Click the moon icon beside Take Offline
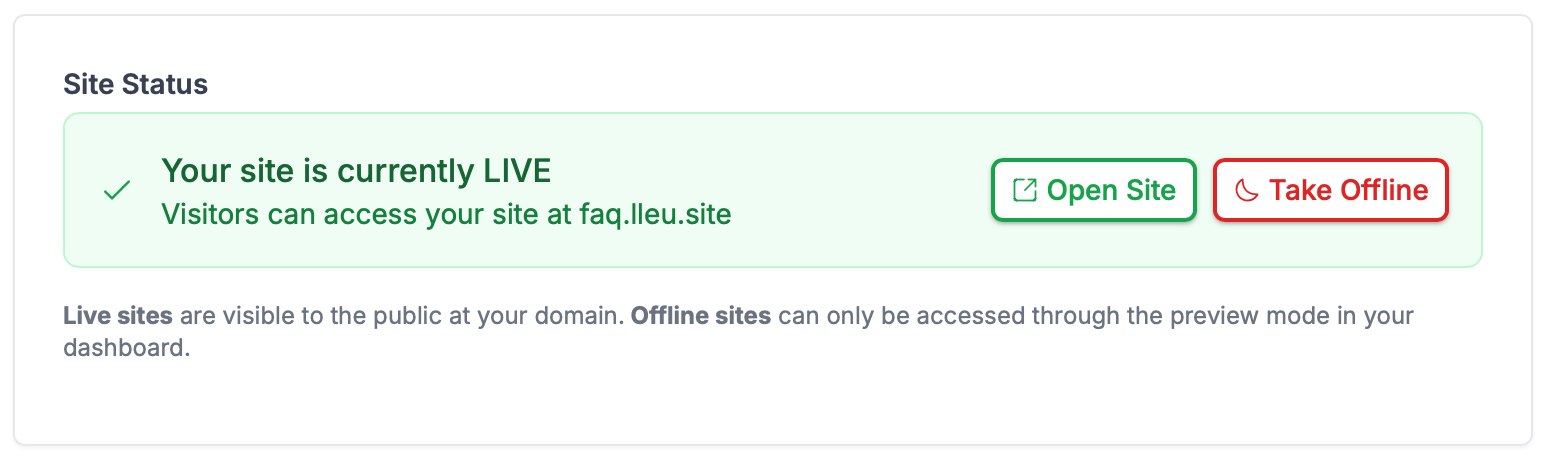The height and width of the screenshot is (462, 1548). pos(1246,190)
